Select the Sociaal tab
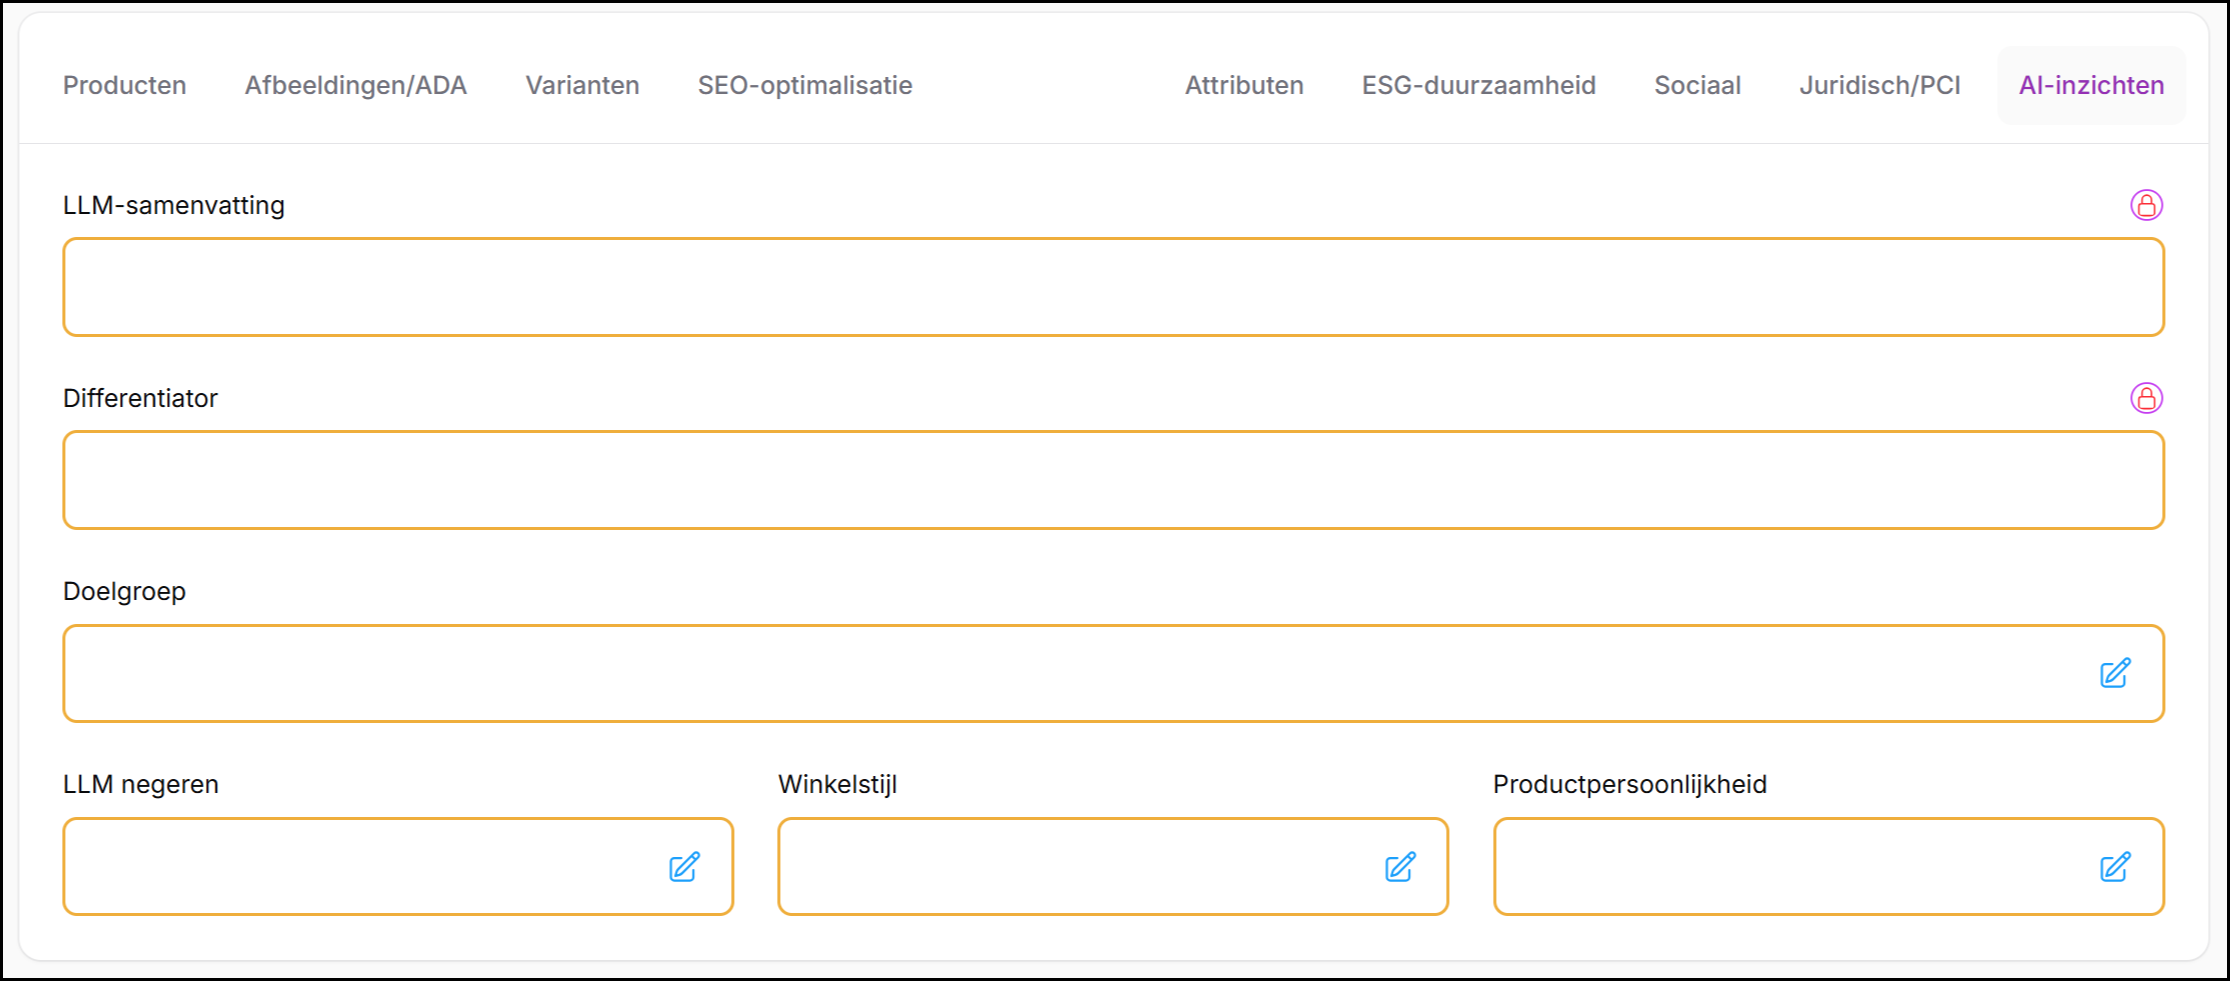The height and width of the screenshot is (981, 2230). click(x=1697, y=85)
